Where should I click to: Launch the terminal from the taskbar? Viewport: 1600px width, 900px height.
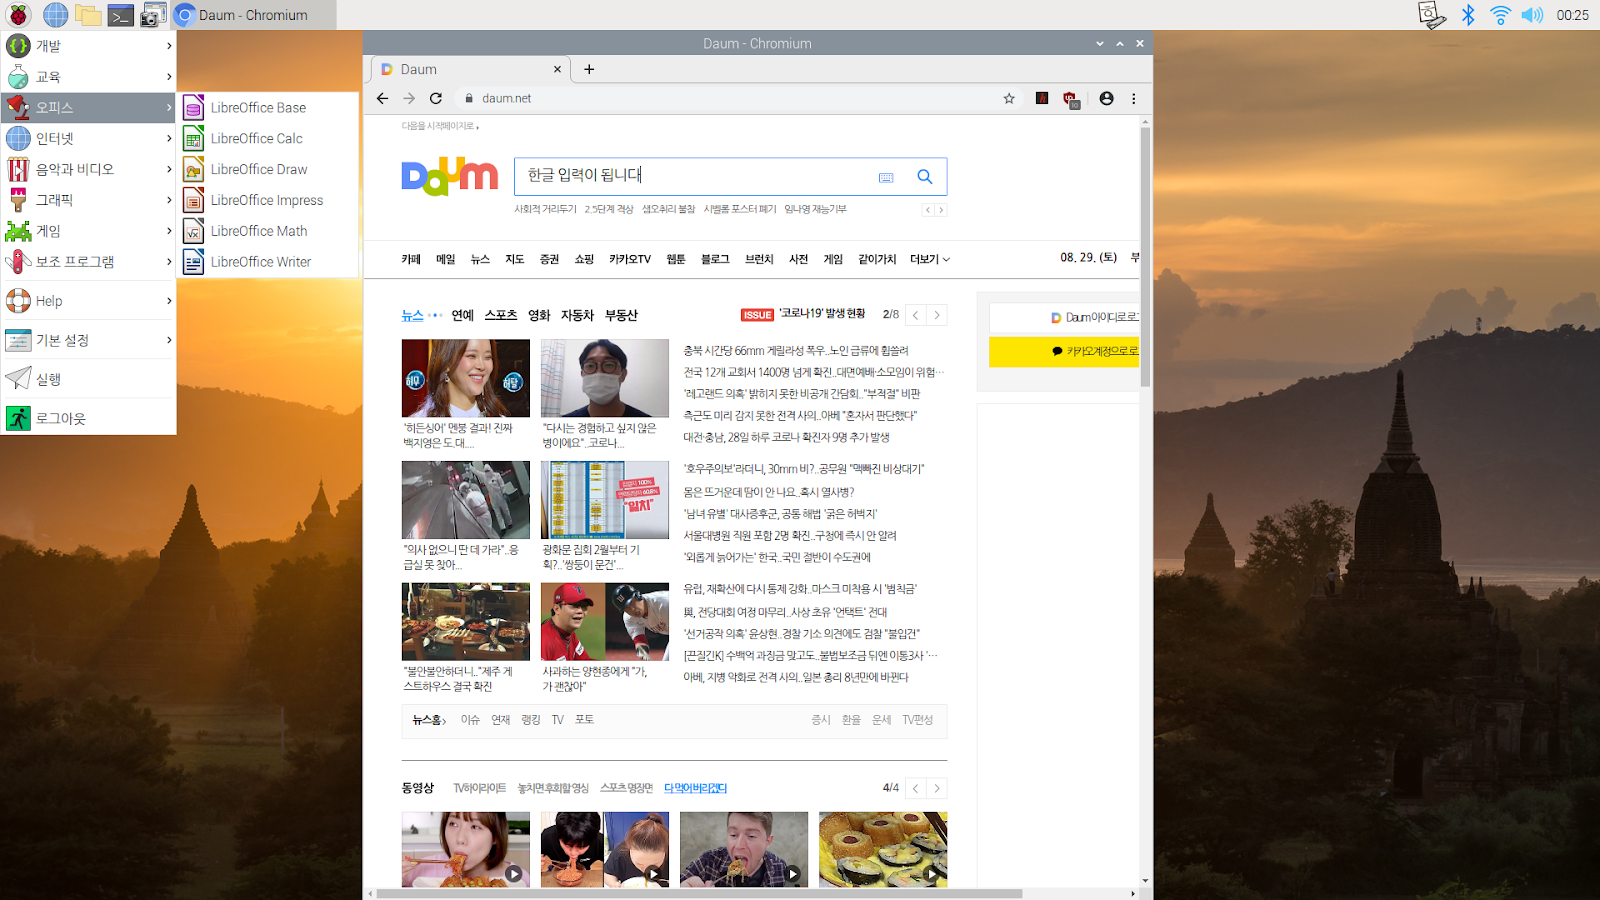tap(121, 15)
